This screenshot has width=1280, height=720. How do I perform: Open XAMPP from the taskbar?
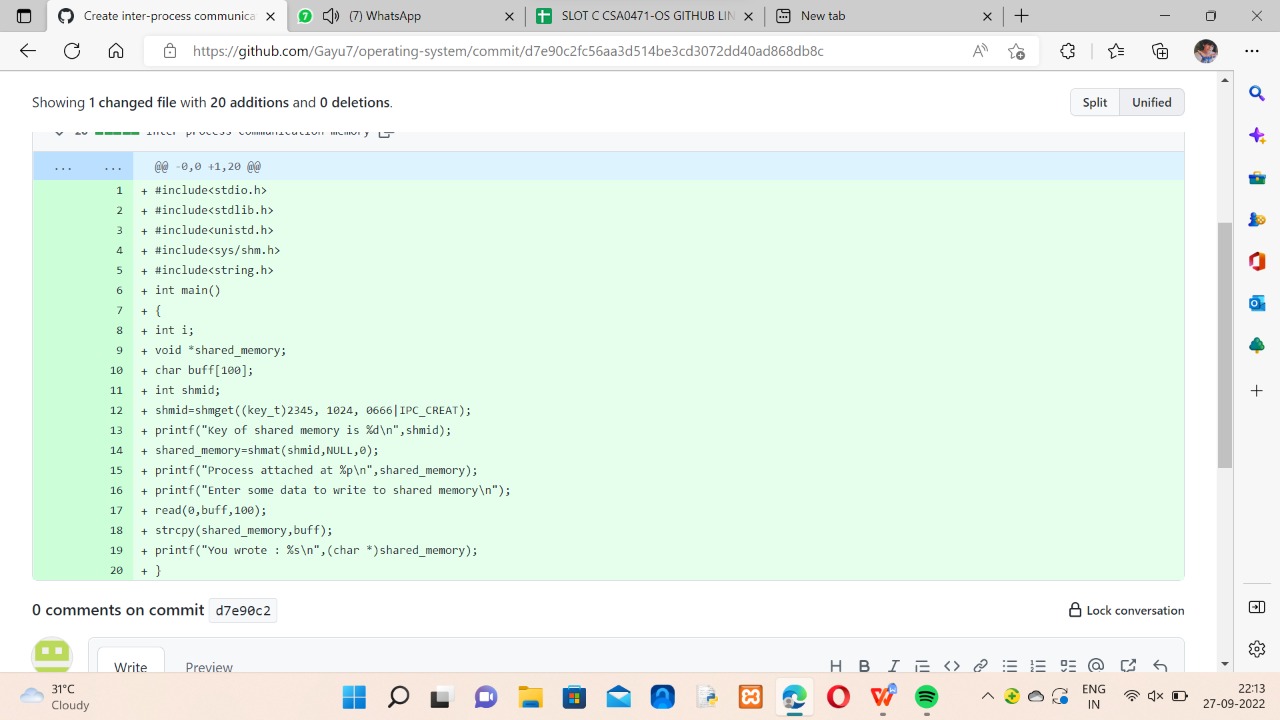point(751,696)
